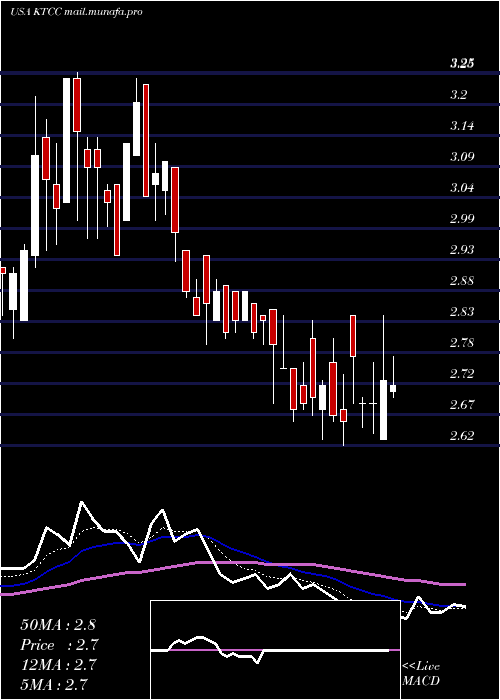This screenshot has width=500, height=700.
Task: Click the '50MA : 2.8' legend entry
Action: tap(58, 625)
